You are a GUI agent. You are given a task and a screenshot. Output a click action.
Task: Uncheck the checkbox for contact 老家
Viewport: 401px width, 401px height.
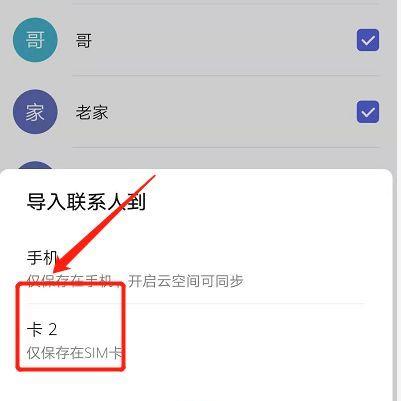(x=368, y=112)
